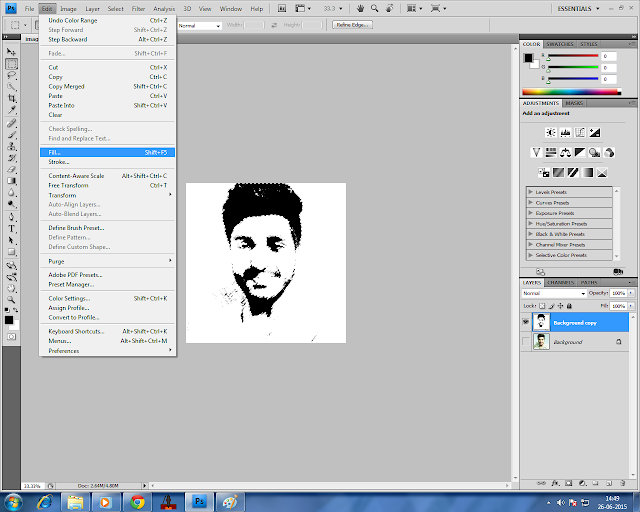
Task: Click Stroke... in the Edit menu
Action: (x=58, y=161)
